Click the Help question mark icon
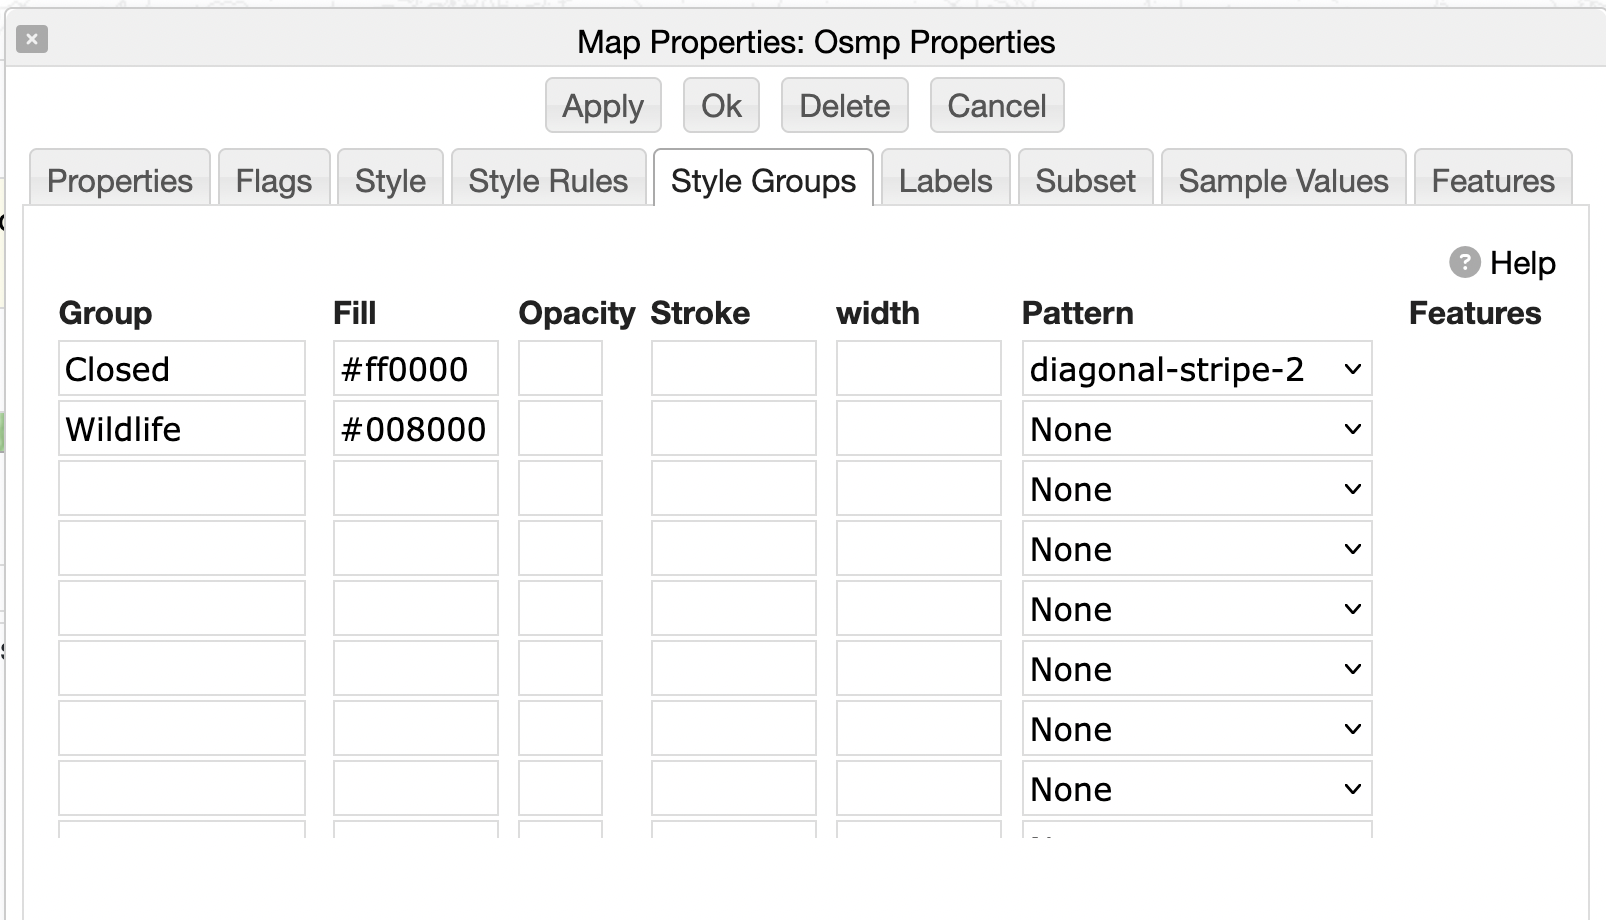The image size is (1606, 920). pyautogui.click(x=1464, y=263)
